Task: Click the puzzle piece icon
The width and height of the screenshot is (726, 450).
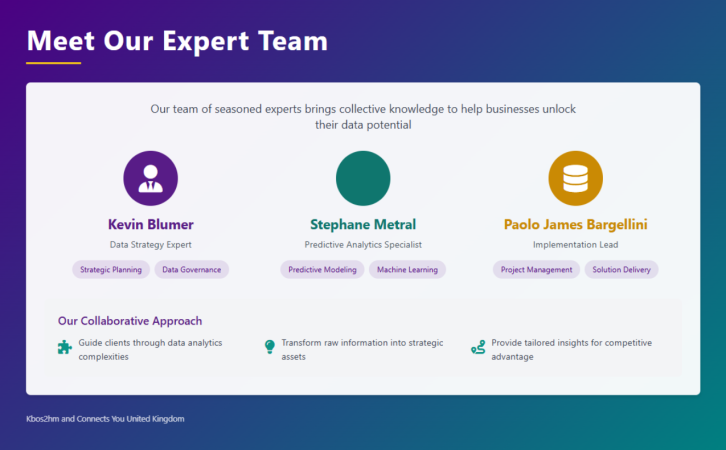Action: coord(65,347)
